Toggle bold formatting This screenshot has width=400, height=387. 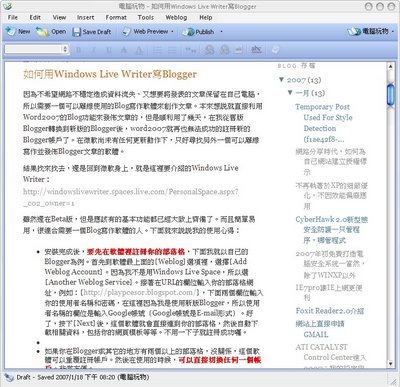click(x=79, y=50)
